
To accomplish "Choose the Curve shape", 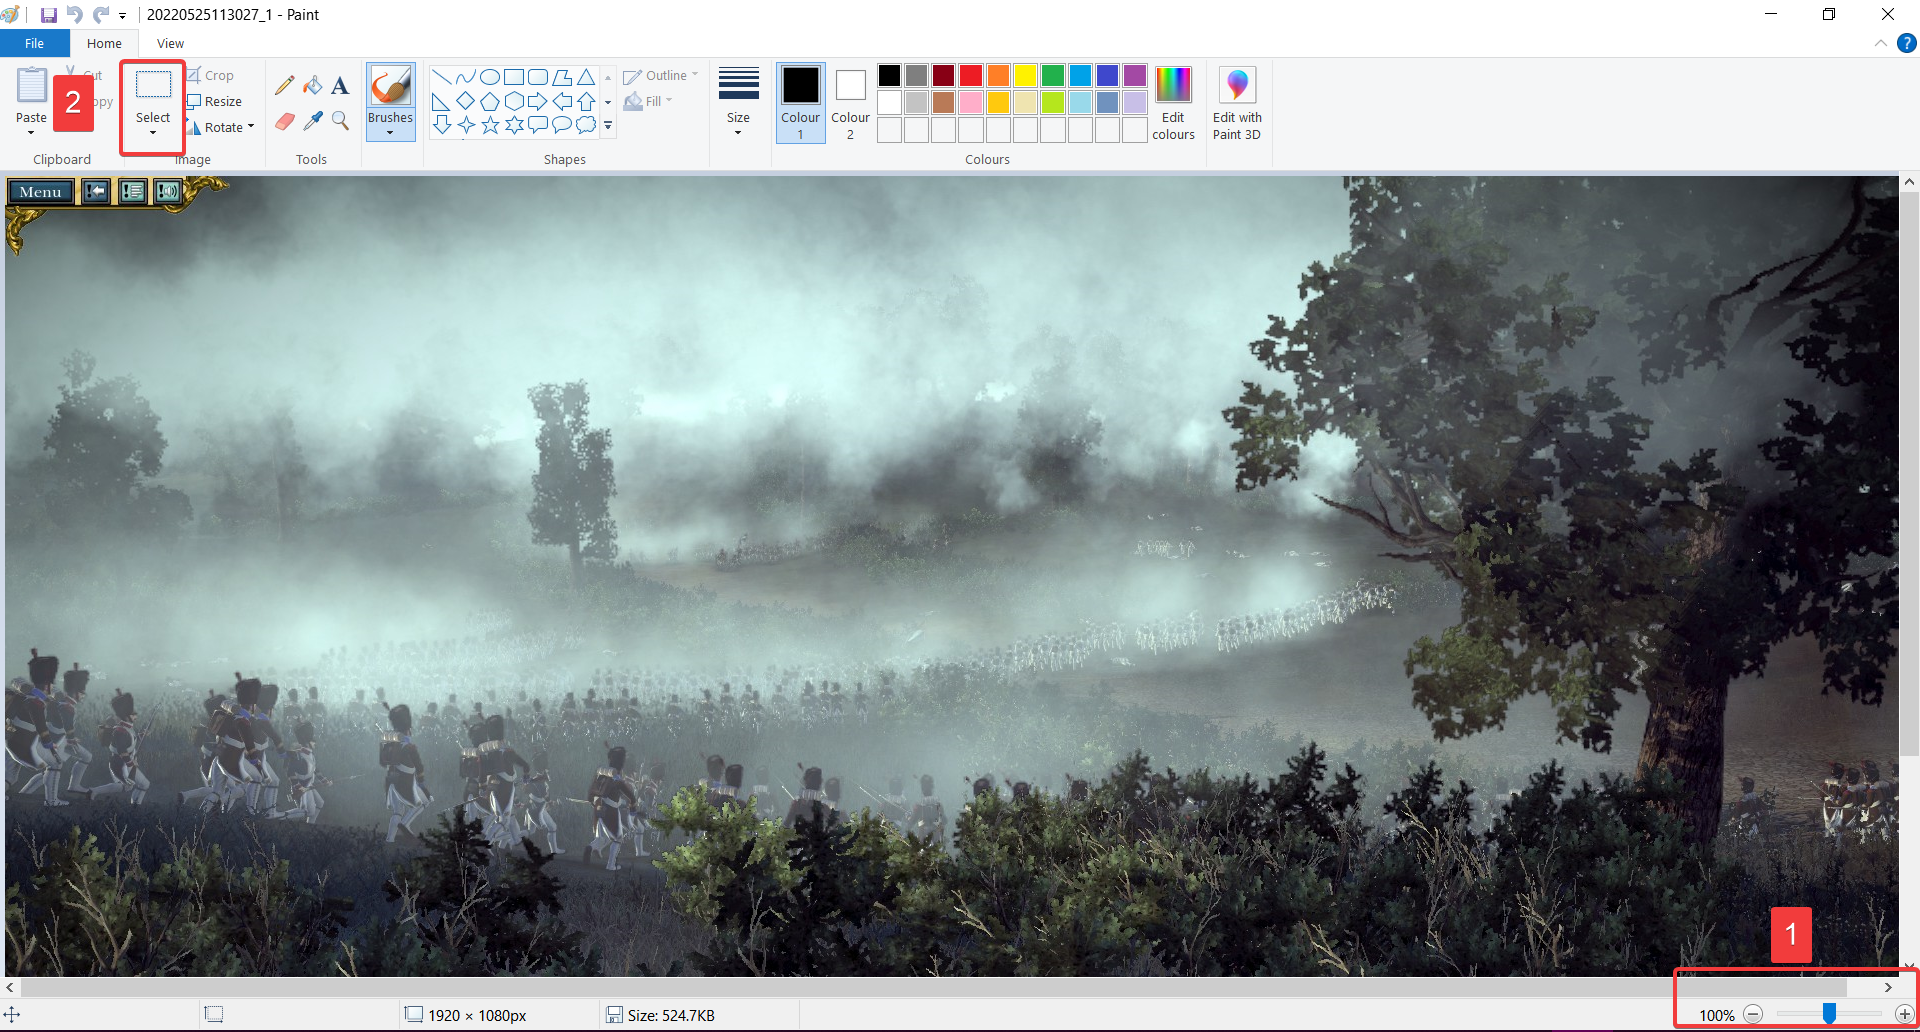I will pos(466,77).
